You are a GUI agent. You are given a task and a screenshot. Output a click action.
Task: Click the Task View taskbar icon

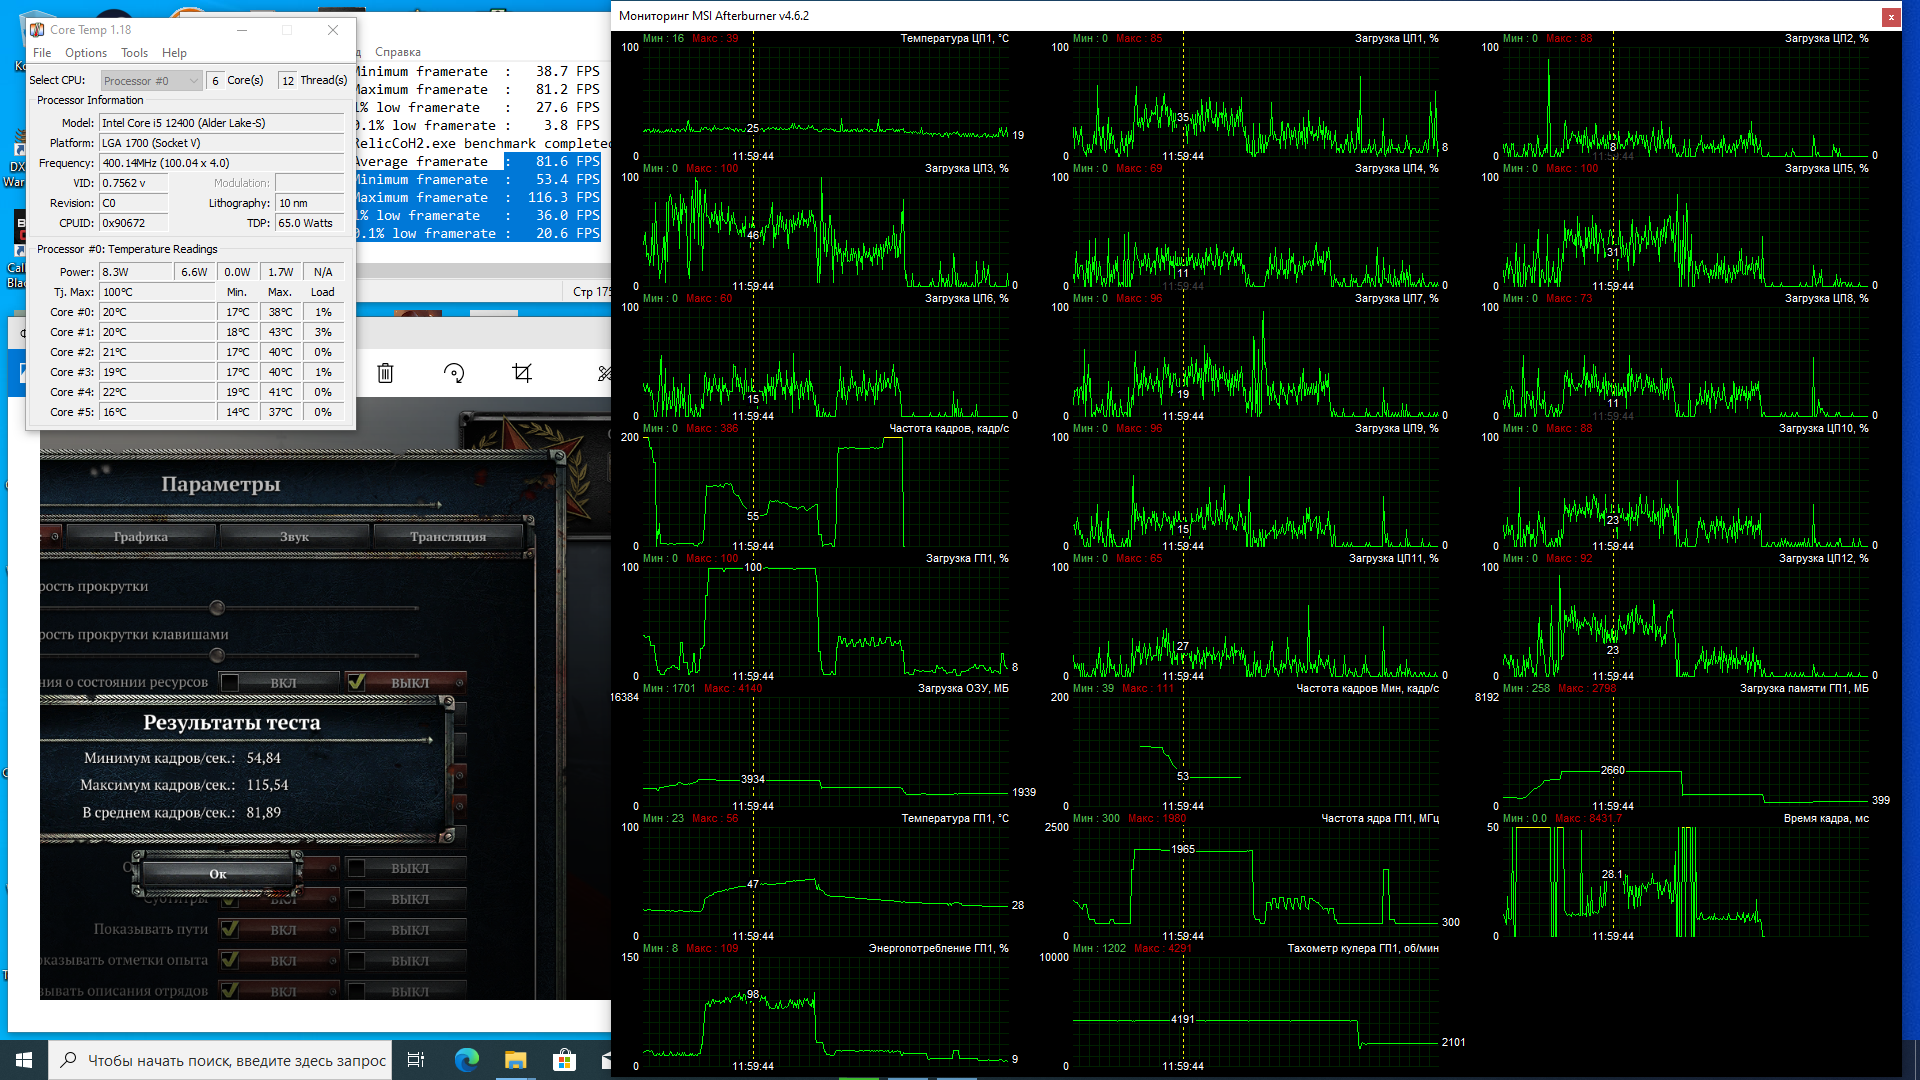(x=416, y=1060)
